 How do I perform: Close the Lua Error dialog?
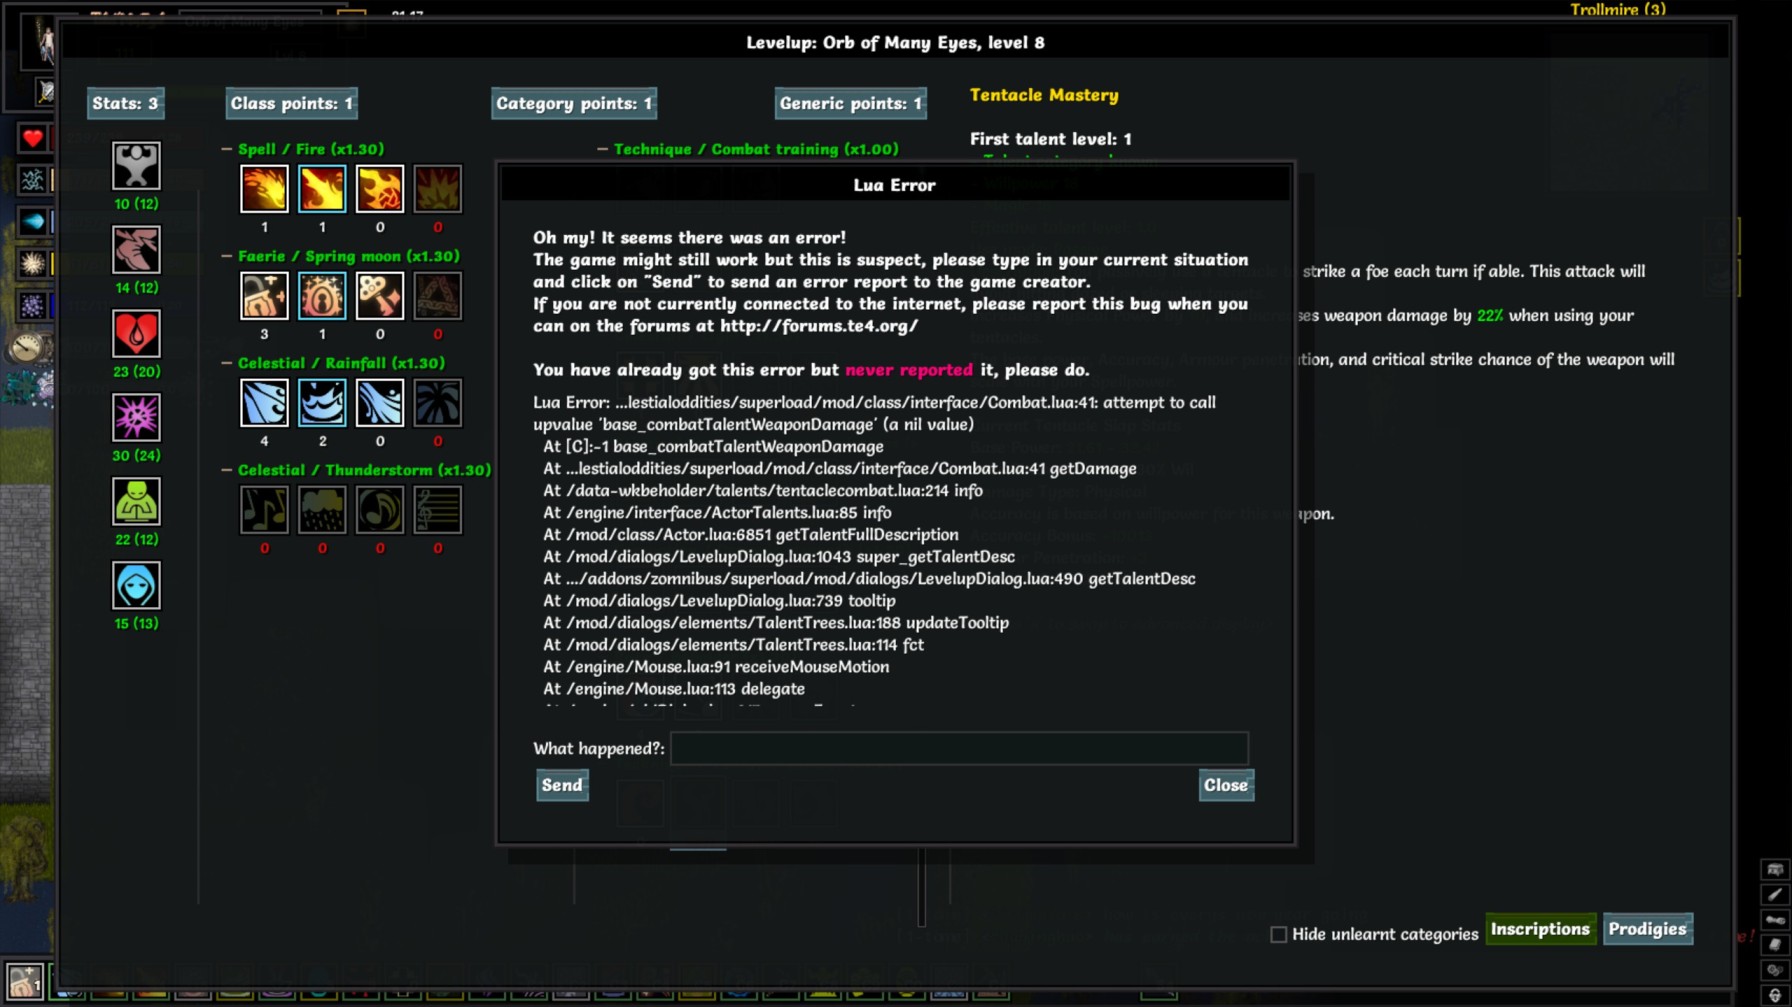coord(1226,785)
